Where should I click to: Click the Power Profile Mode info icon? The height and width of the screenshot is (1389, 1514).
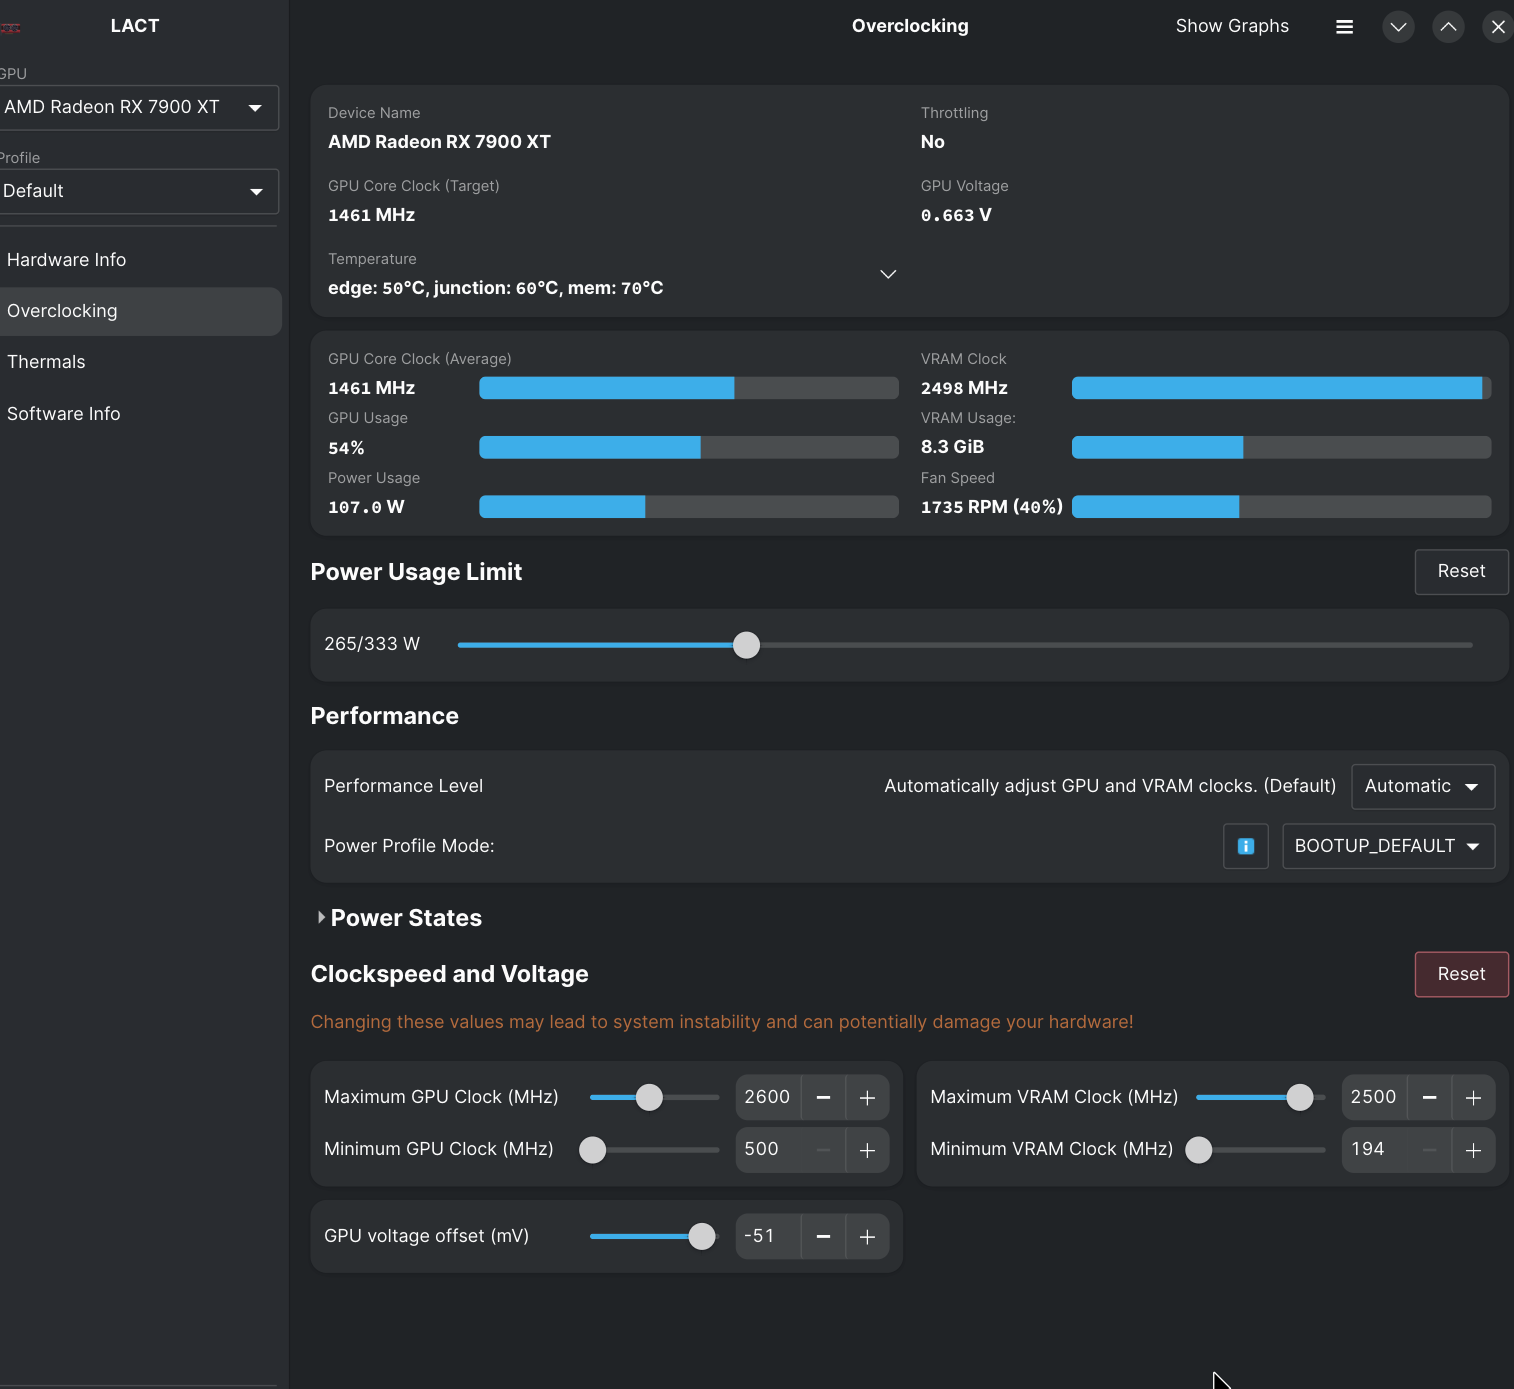pos(1246,846)
